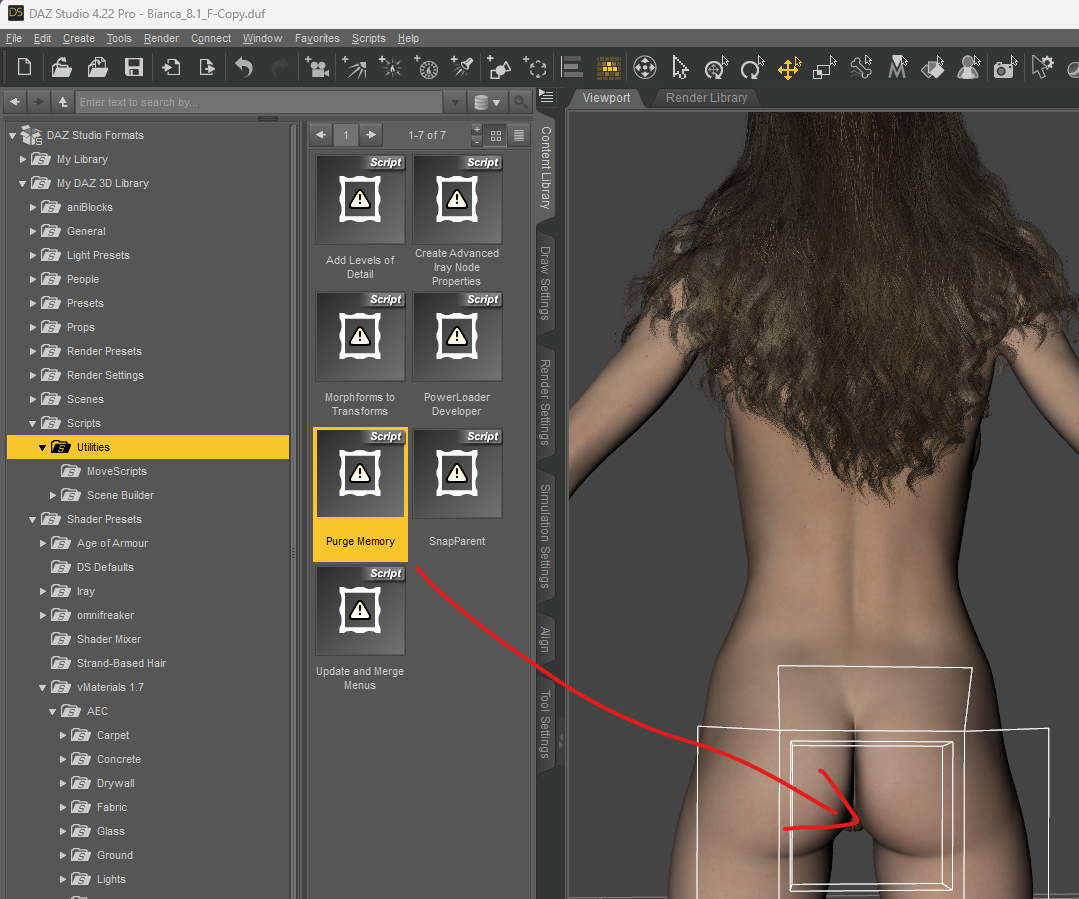This screenshot has width=1079, height=899.
Task: Open search history dropdown
Action: (455, 103)
